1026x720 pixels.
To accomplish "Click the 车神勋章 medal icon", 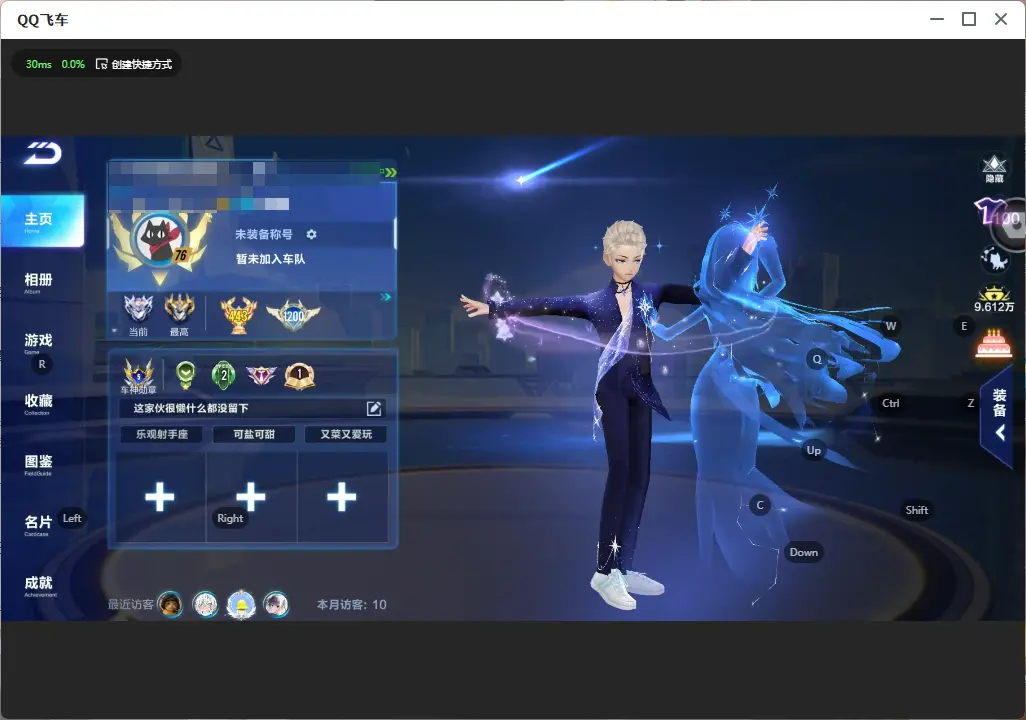I will (139, 376).
